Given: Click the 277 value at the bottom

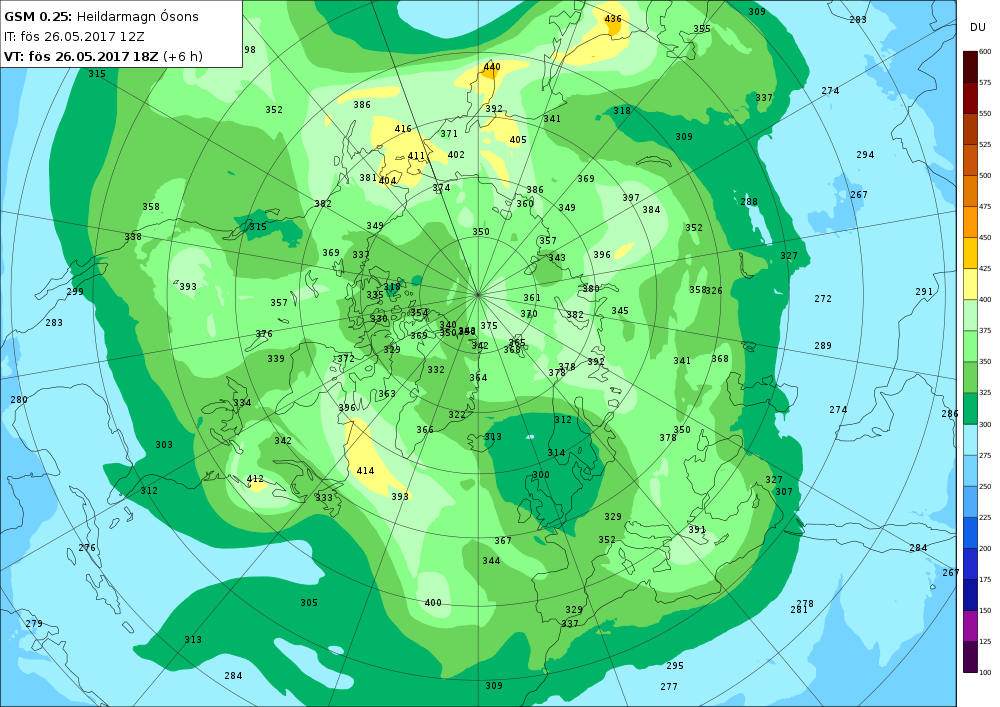Looking at the screenshot, I should pyautogui.click(x=669, y=687).
